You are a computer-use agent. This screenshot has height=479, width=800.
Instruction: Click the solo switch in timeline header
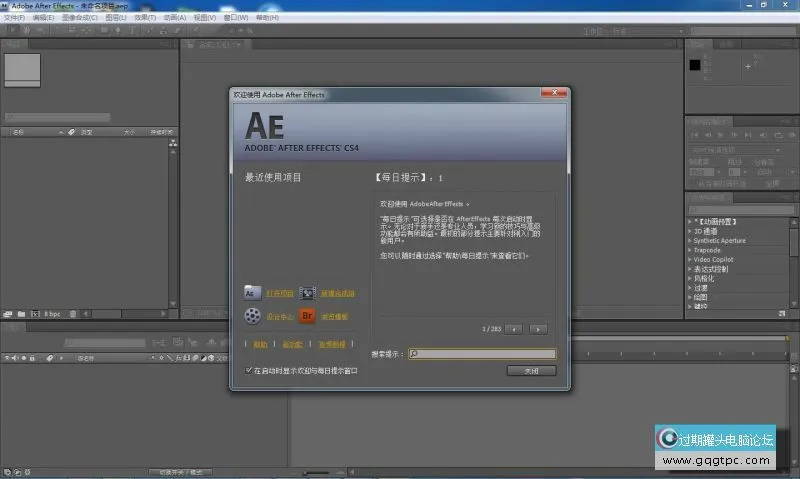coord(23,358)
